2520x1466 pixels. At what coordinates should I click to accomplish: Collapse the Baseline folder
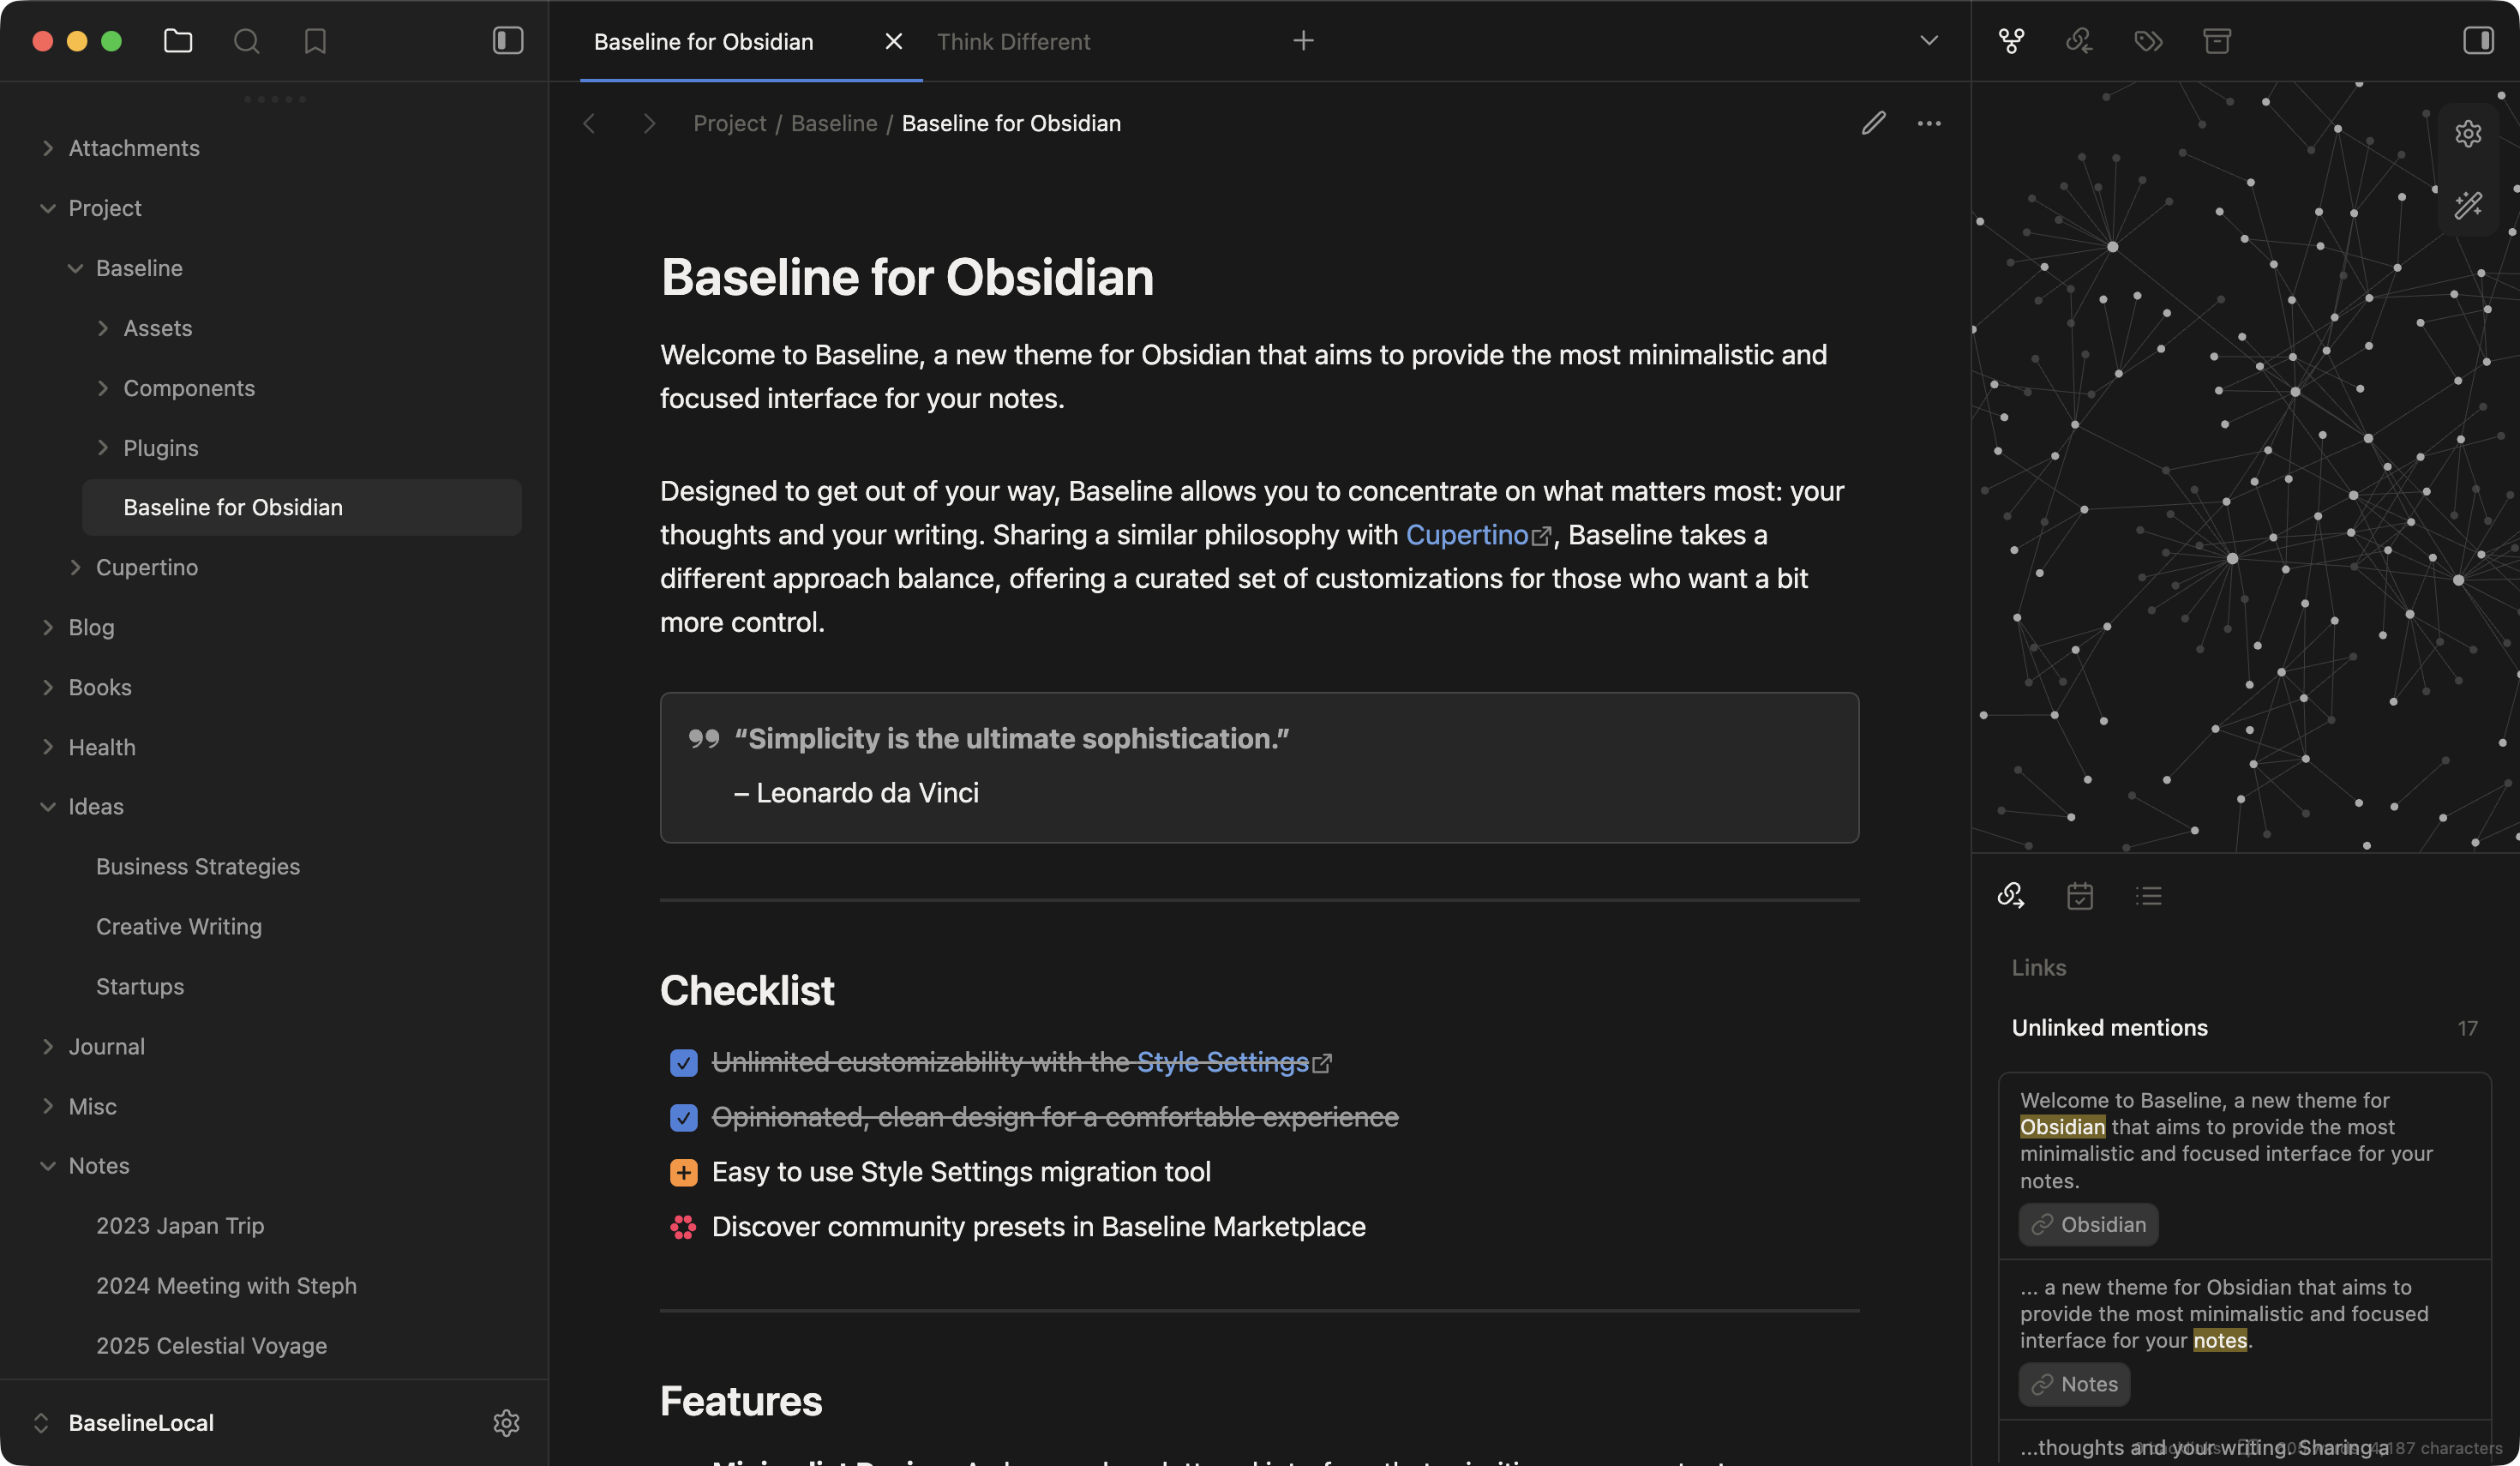click(75, 268)
